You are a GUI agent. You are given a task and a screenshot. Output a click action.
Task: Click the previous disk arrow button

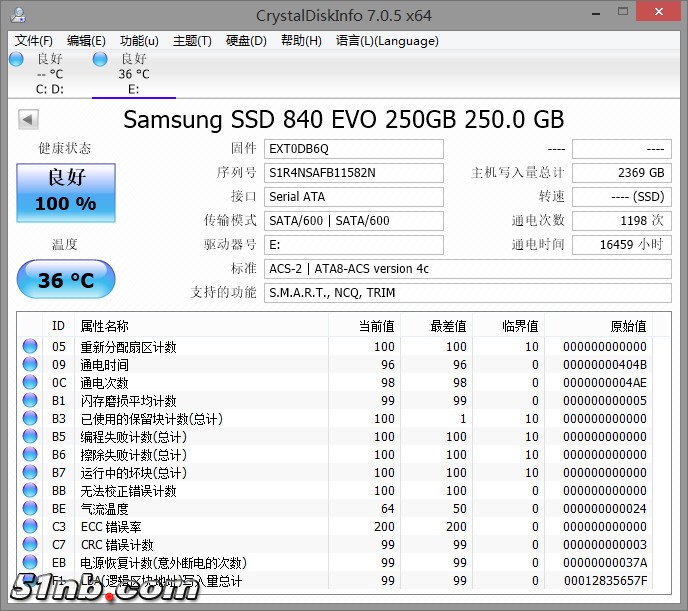(28, 120)
